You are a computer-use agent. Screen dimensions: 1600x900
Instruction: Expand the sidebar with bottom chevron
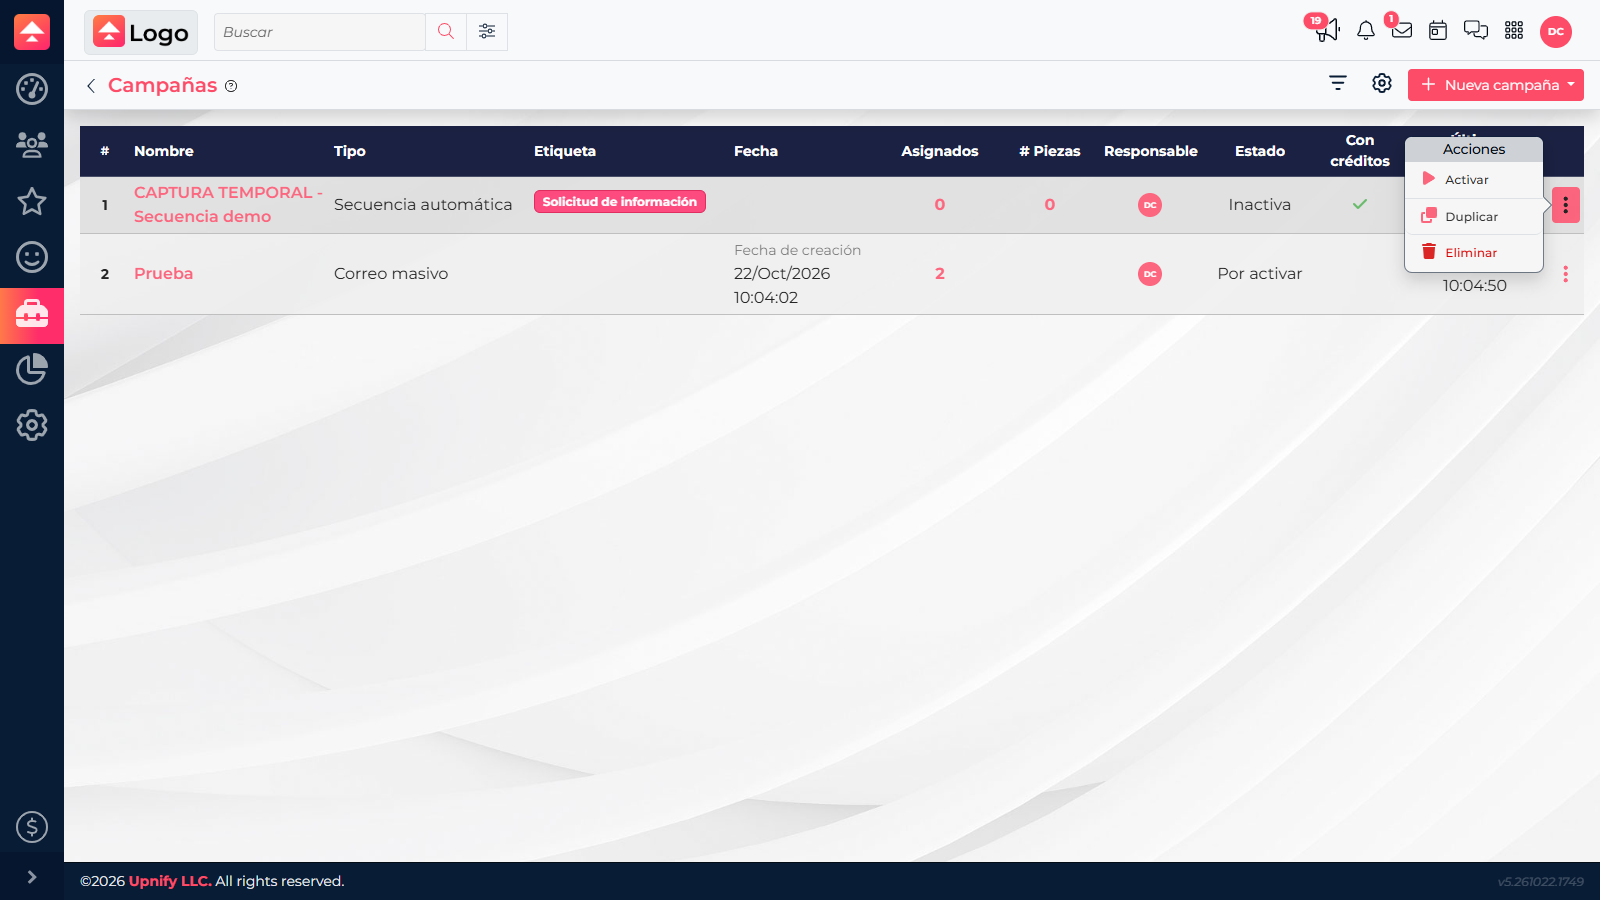point(32,877)
